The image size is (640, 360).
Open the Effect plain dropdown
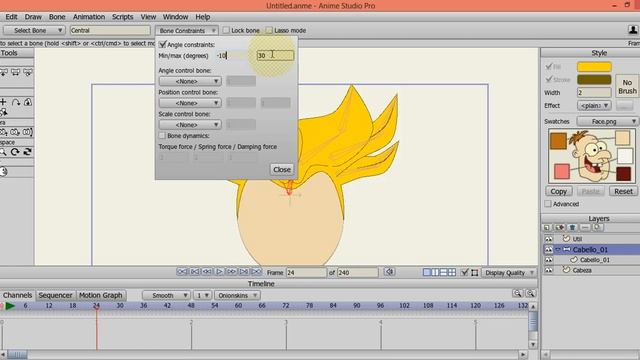click(594, 106)
